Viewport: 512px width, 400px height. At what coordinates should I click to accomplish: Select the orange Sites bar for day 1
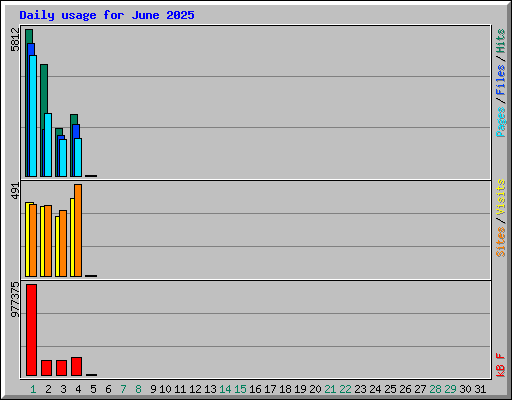pos(33,240)
